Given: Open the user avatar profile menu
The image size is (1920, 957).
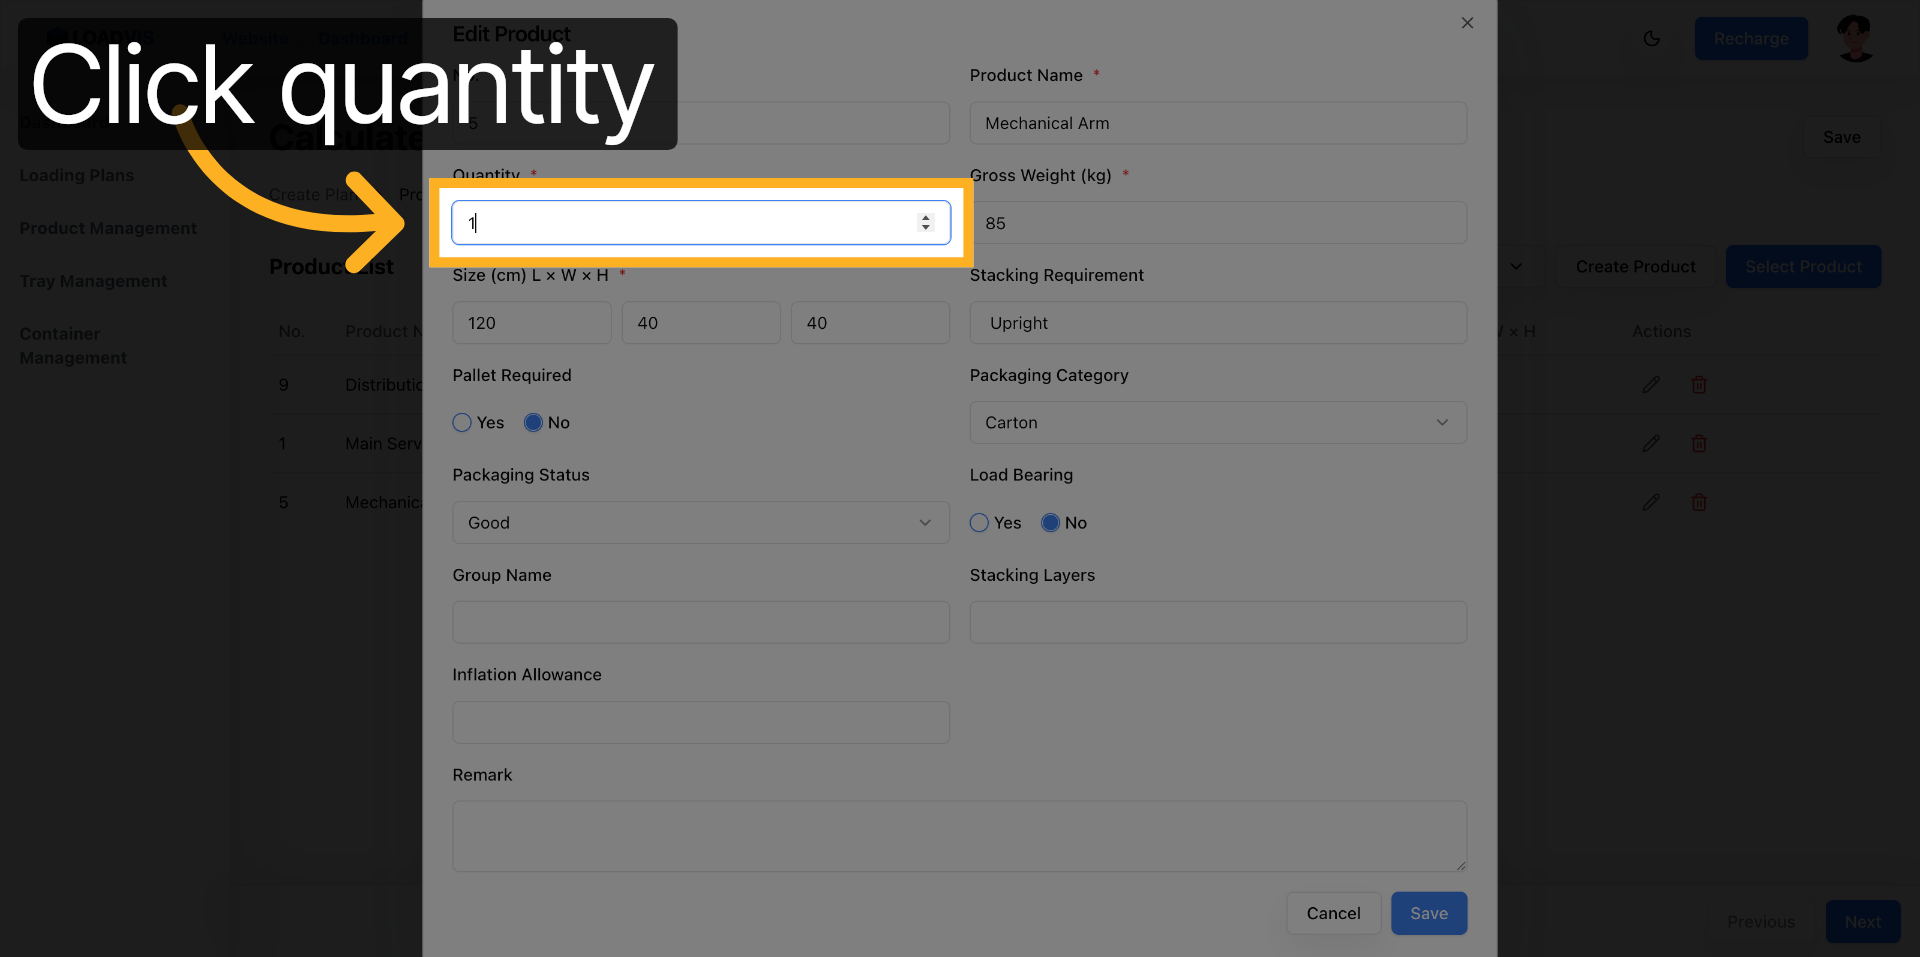Looking at the screenshot, I should point(1855,39).
